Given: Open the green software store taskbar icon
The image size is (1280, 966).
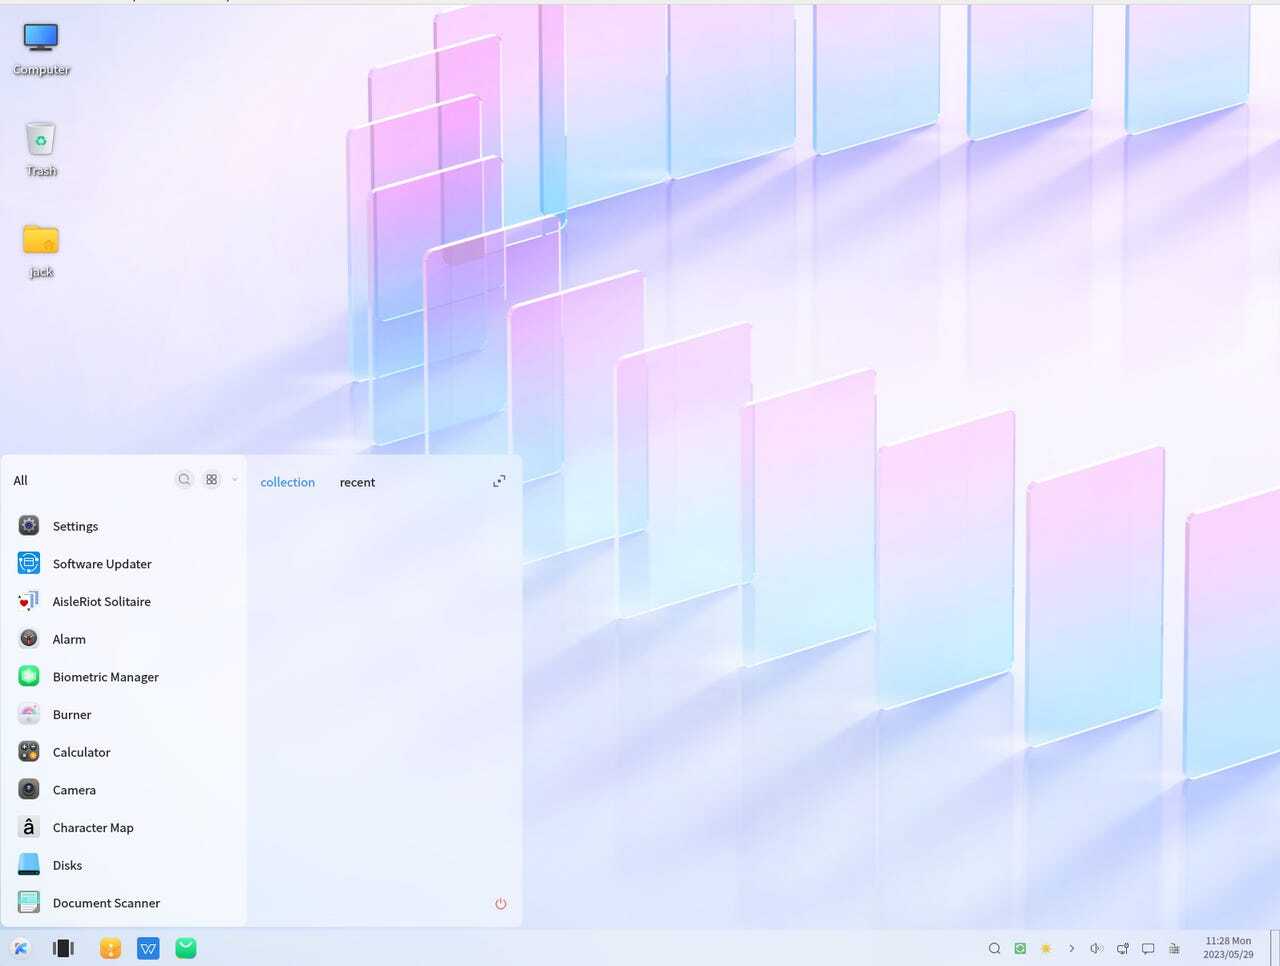Looking at the screenshot, I should click(186, 948).
